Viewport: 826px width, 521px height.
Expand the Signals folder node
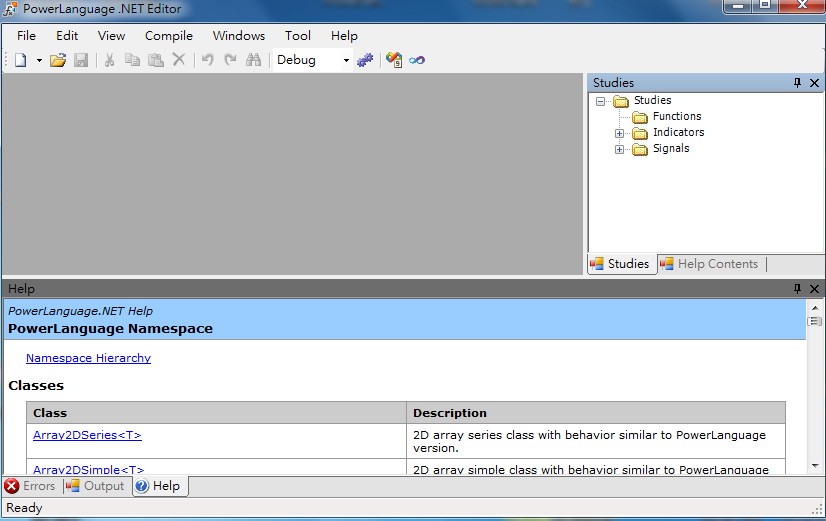point(620,150)
